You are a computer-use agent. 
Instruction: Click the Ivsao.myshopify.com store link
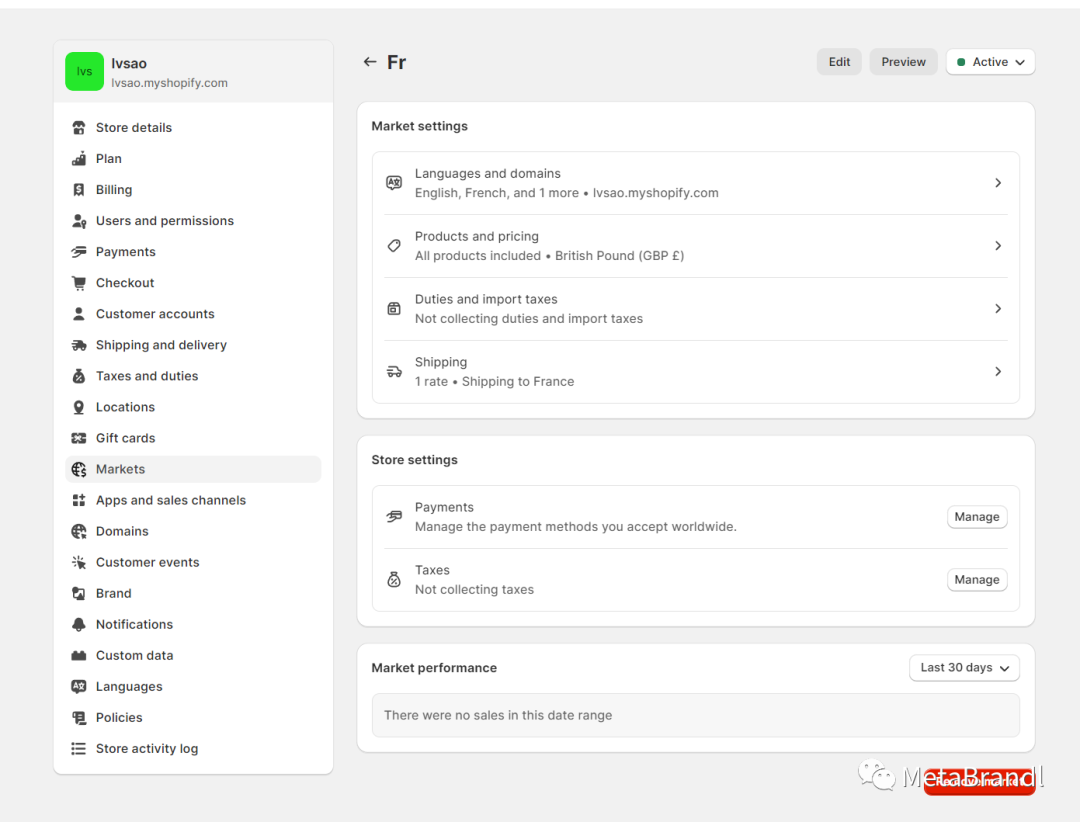click(169, 83)
